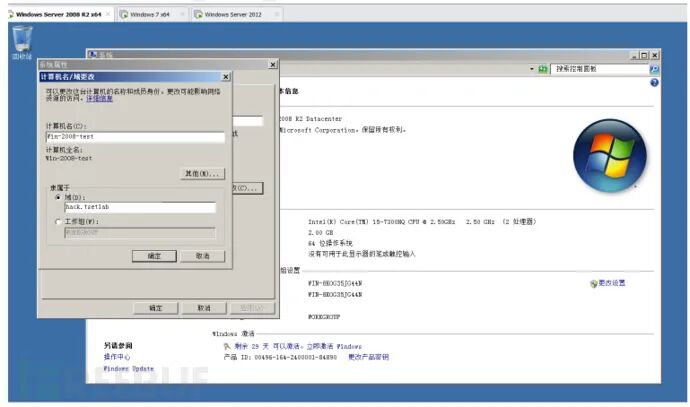Click the domain field containing hack.testlab

coord(140,207)
